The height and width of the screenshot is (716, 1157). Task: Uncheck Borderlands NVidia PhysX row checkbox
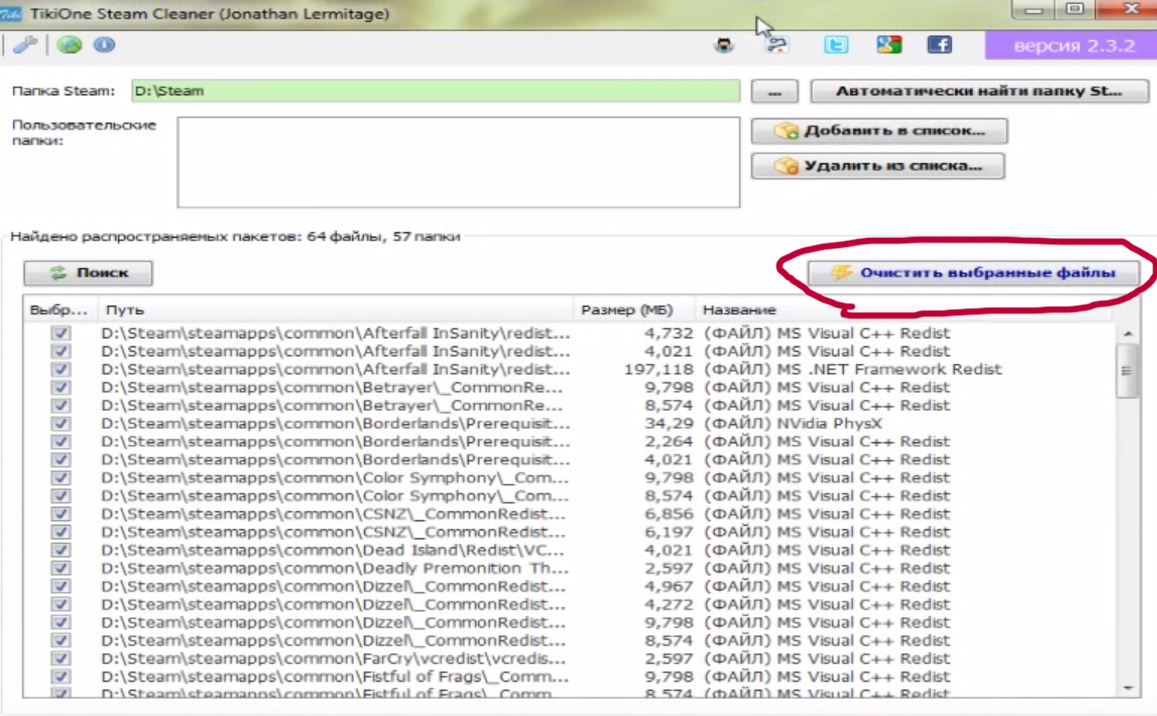point(61,424)
